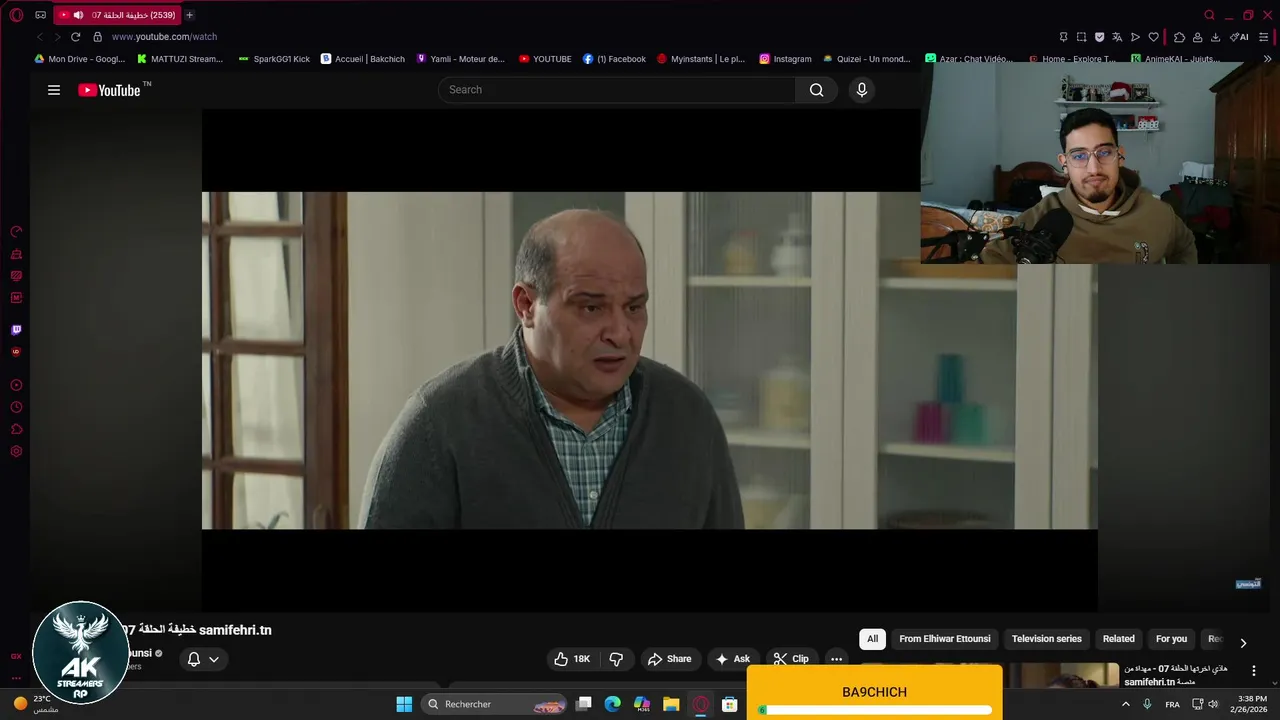The image size is (1280, 720).
Task: Show more bookmarks with overflow chevron
Action: coord(1268,59)
